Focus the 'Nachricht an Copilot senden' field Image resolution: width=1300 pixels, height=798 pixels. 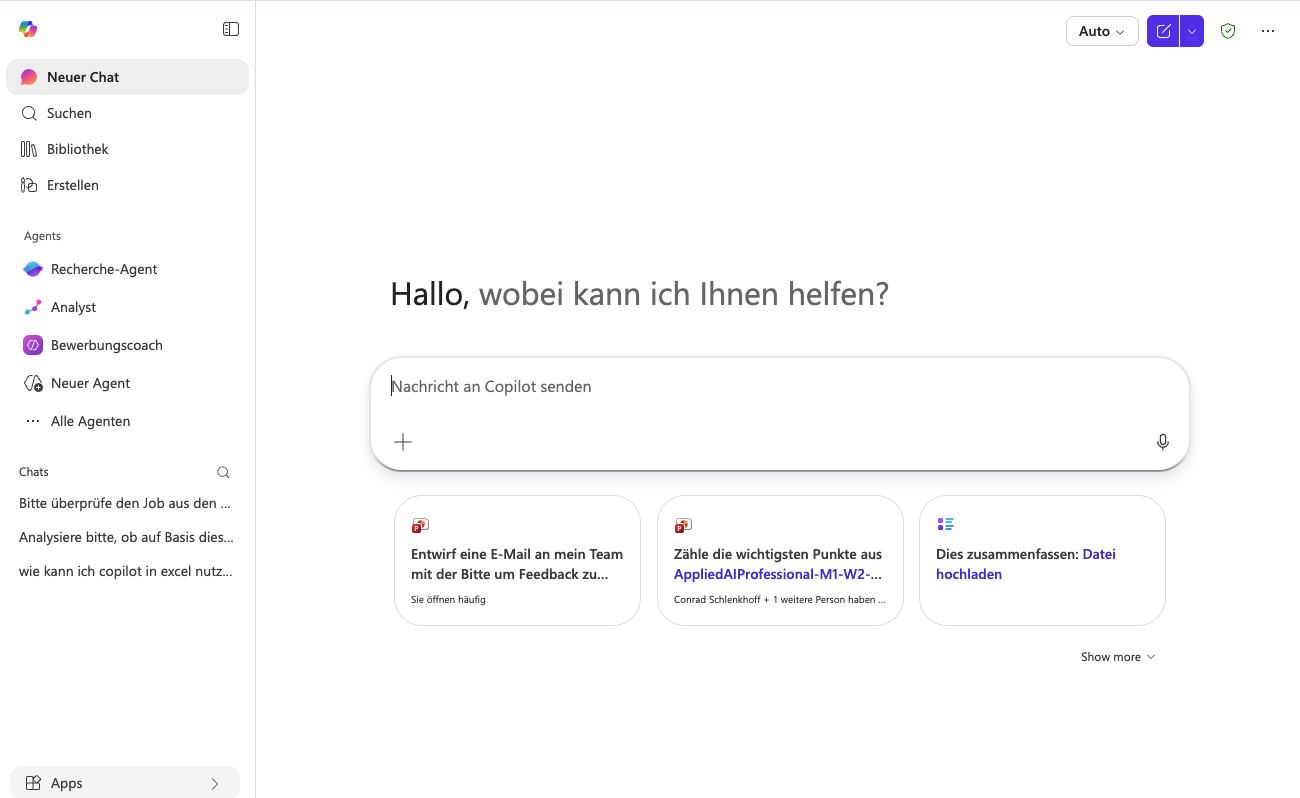(x=780, y=386)
